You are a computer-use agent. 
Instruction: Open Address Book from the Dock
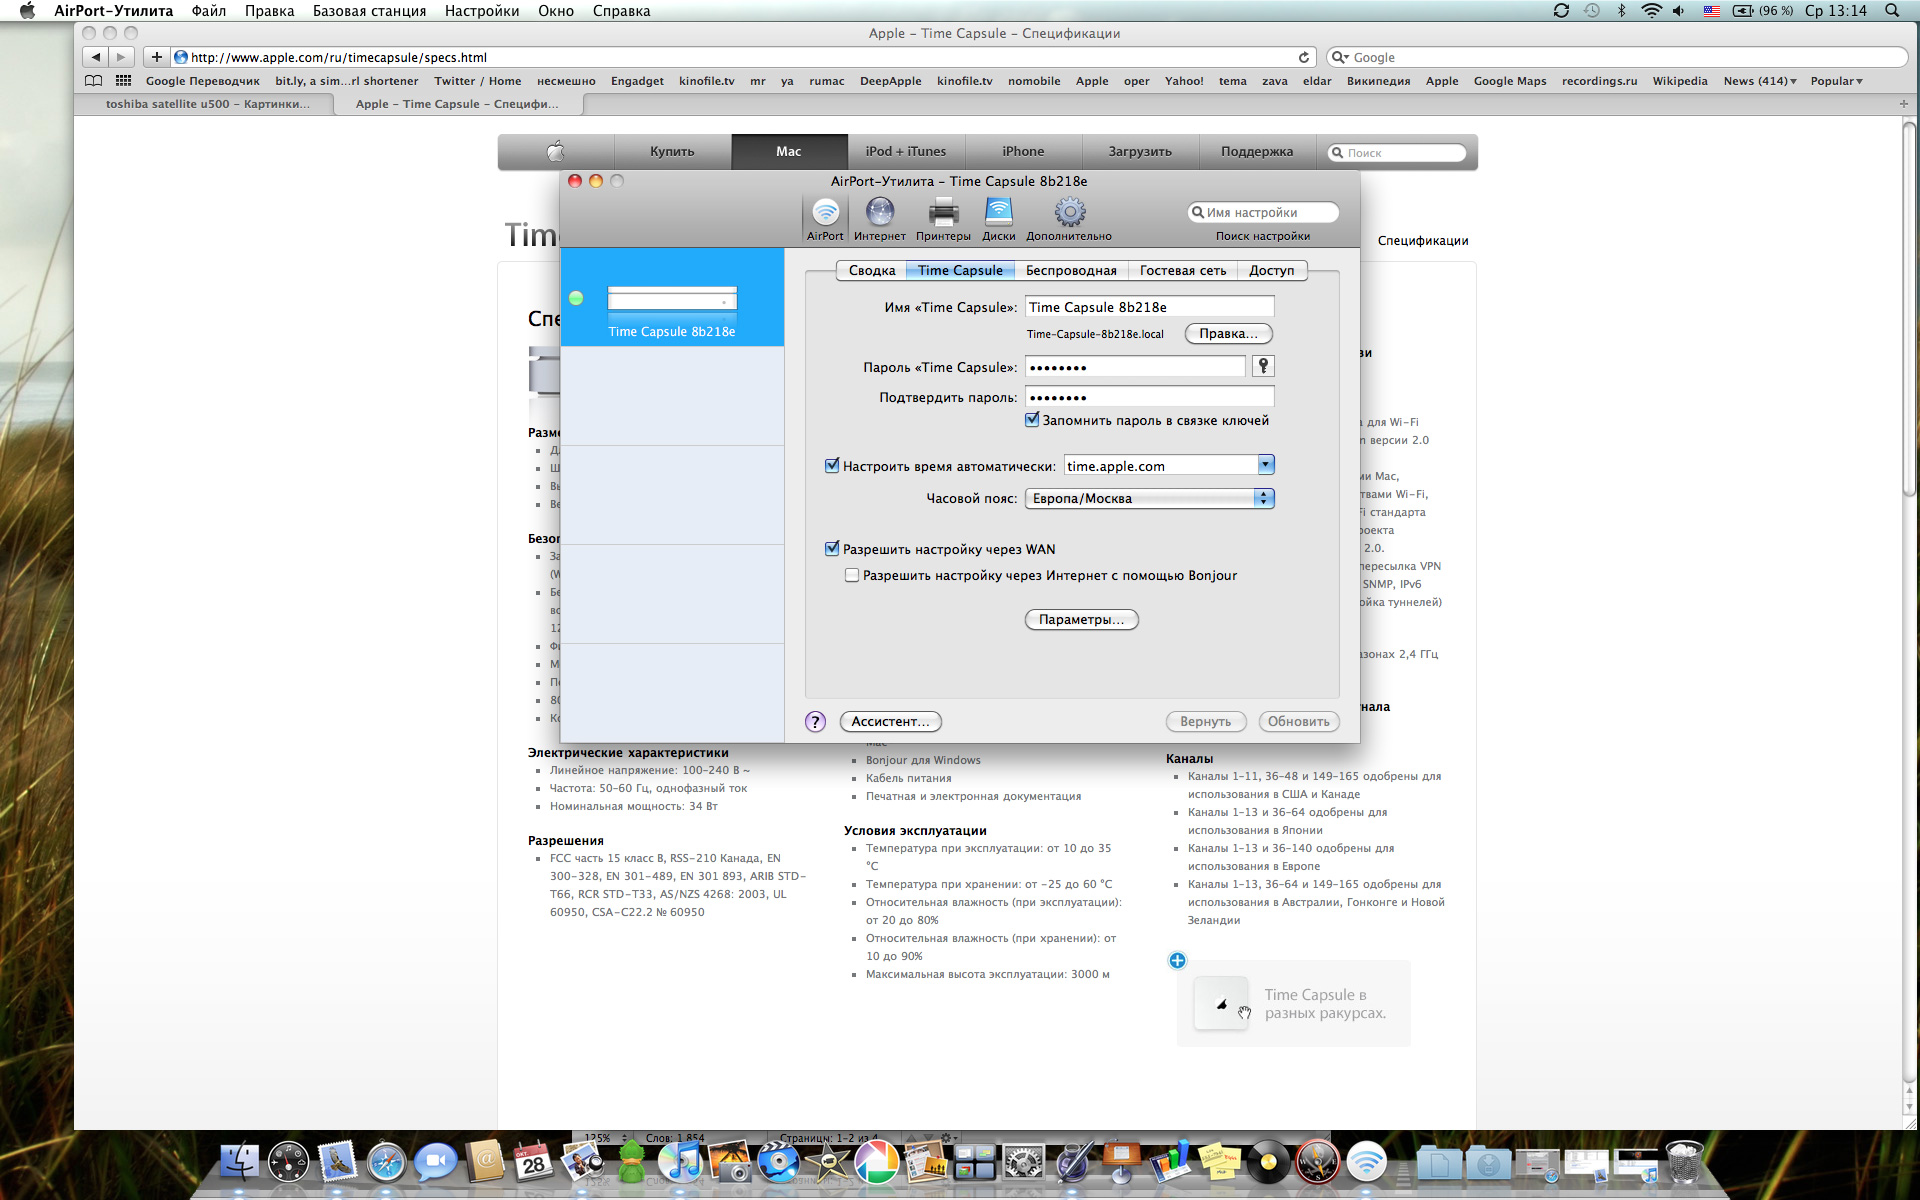click(484, 1162)
